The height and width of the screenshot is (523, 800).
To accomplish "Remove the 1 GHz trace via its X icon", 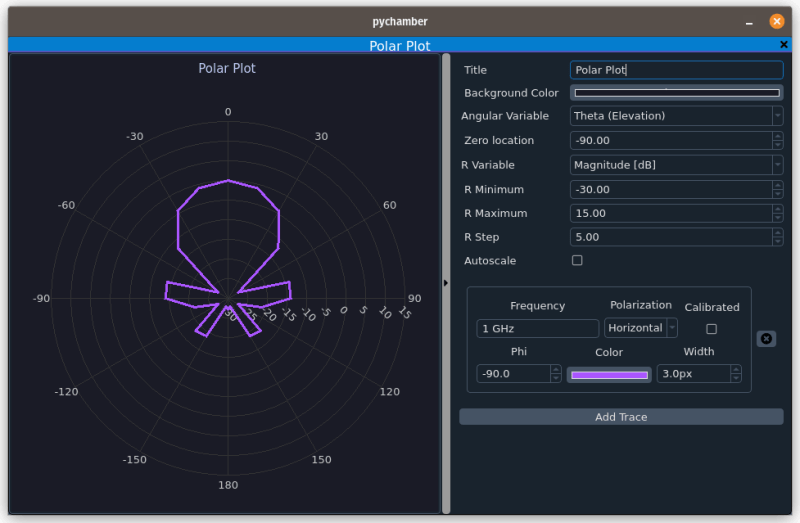I will point(766,339).
